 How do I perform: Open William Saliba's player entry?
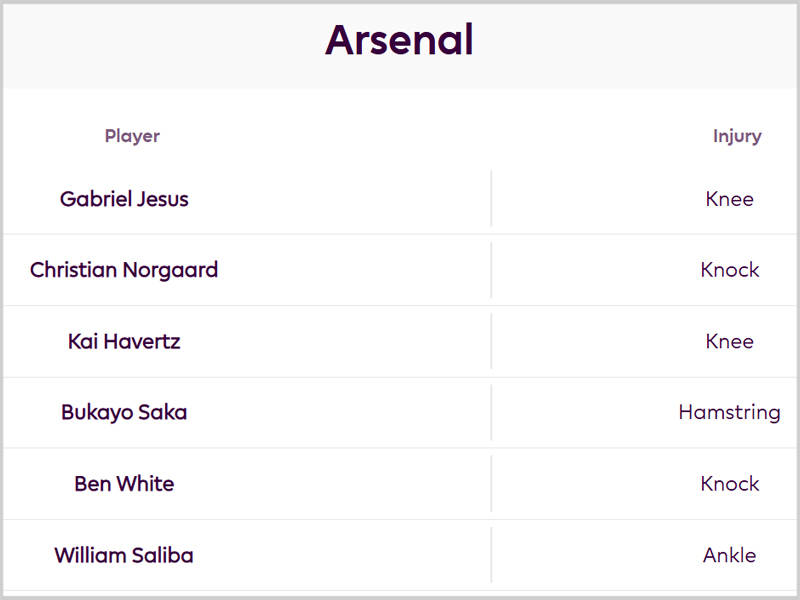124,555
